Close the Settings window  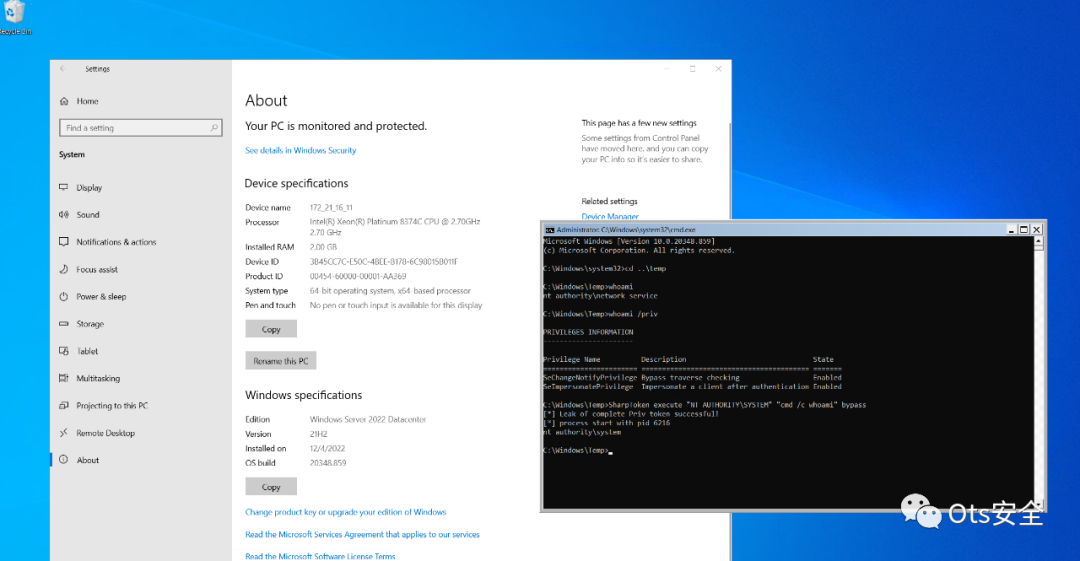(x=718, y=69)
